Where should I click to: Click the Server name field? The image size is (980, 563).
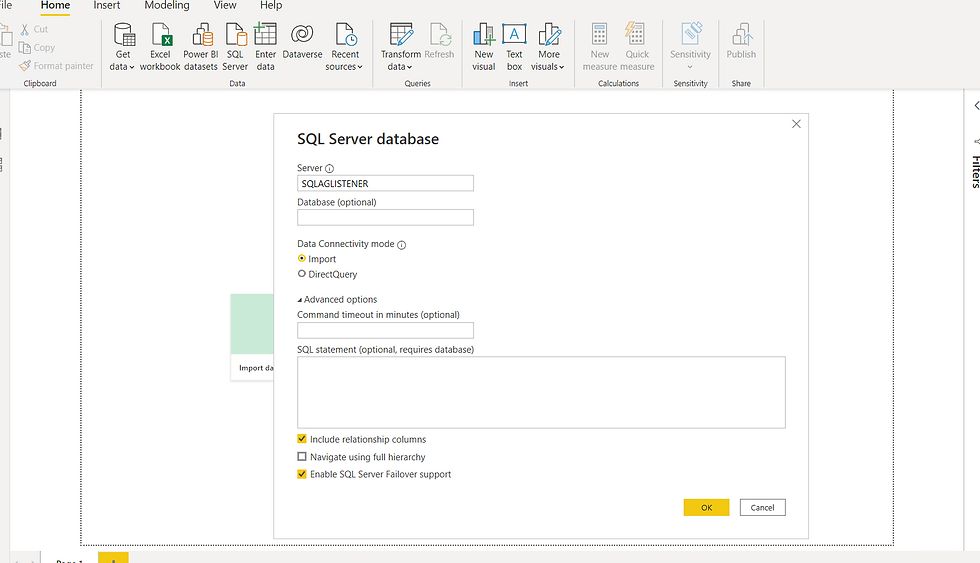[x=385, y=183]
